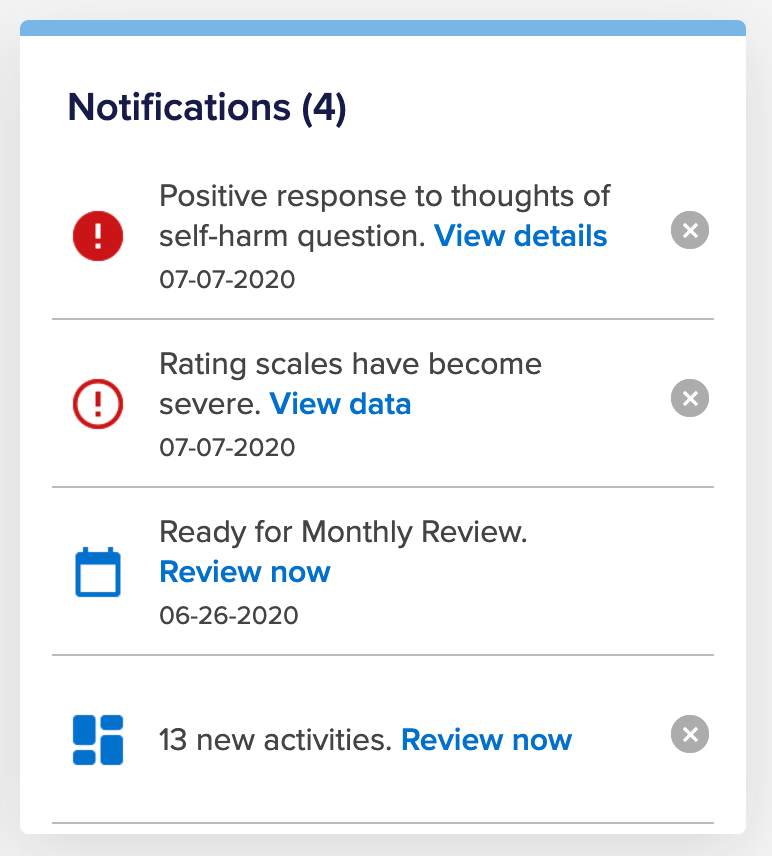The width and height of the screenshot is (772, 856).
Task: Dismiss the severe rating scales notification
Action: [690, 398]
